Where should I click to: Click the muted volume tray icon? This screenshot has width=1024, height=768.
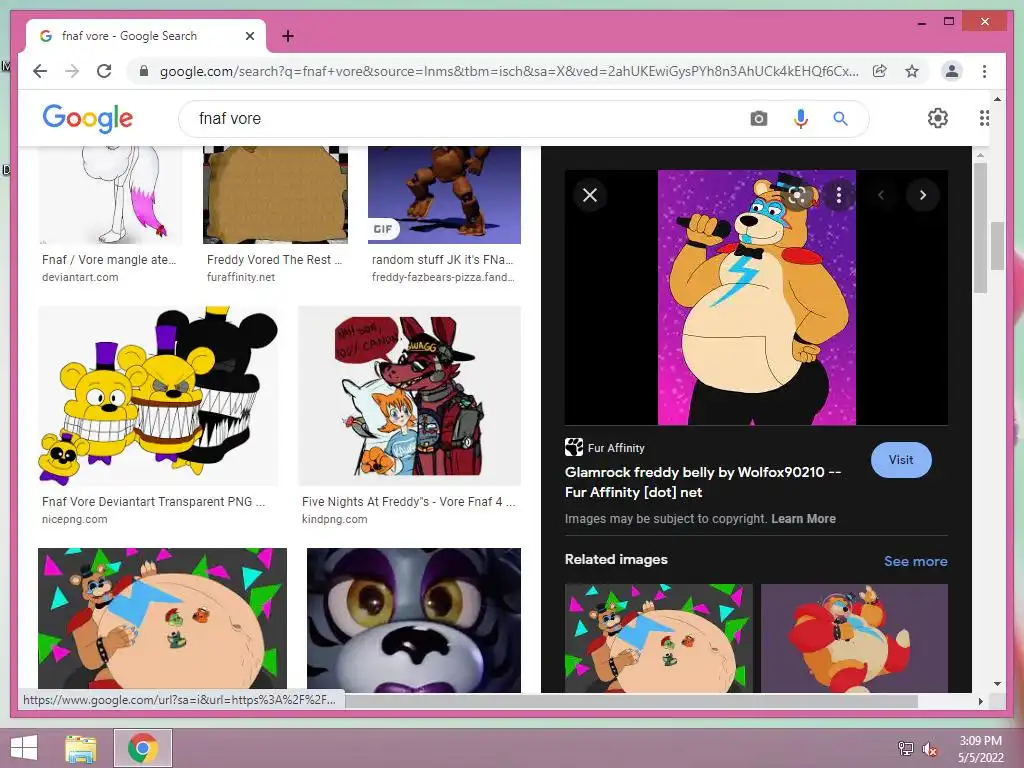[930, 748]
